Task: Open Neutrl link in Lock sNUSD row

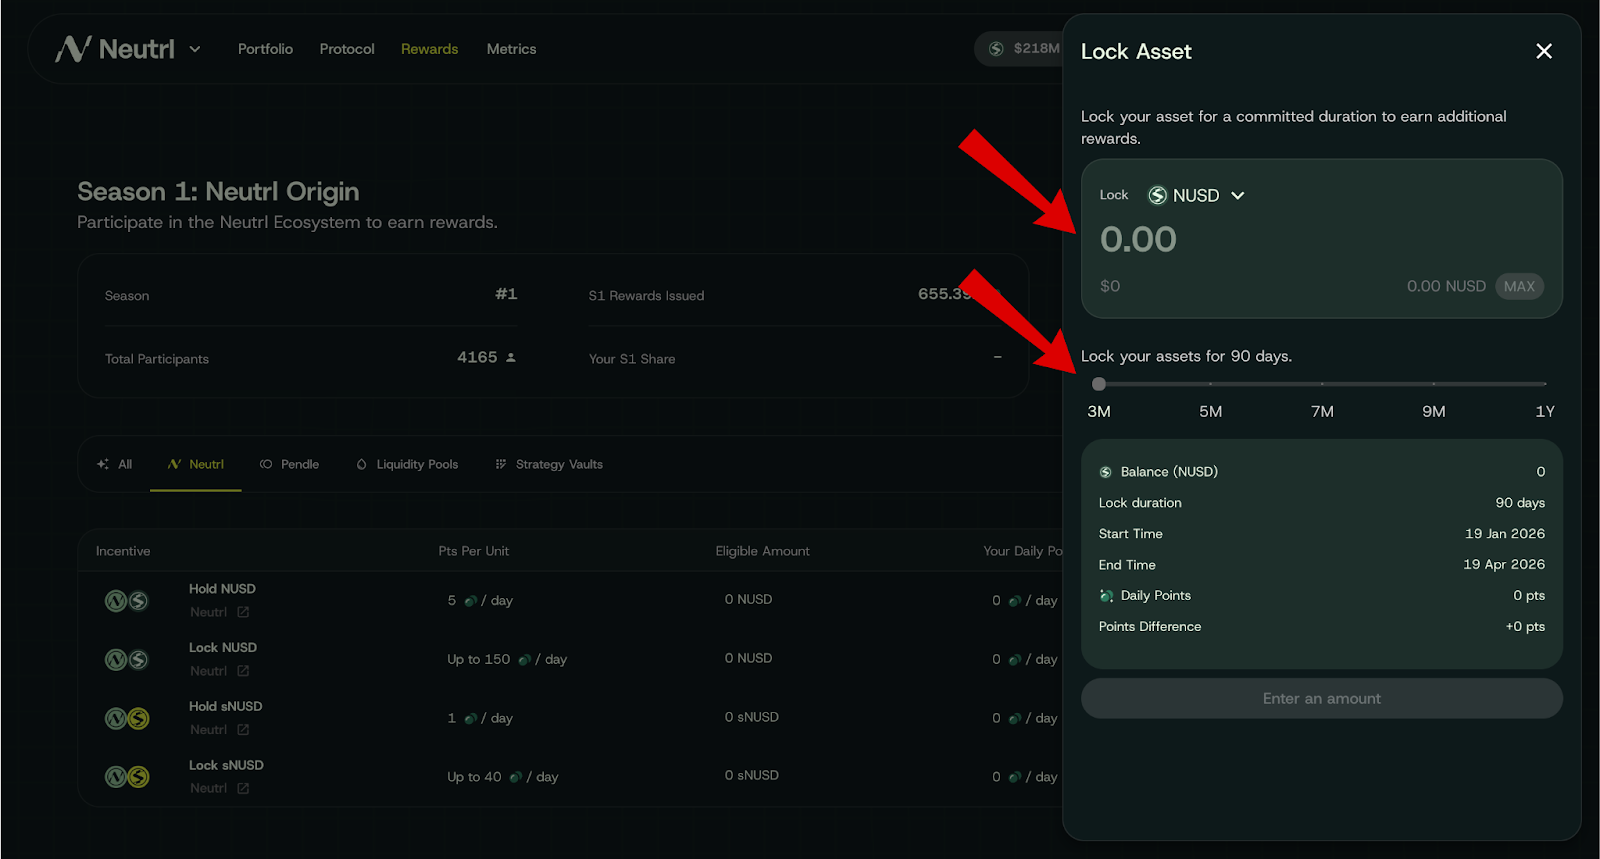Action: tap(220, 788)
